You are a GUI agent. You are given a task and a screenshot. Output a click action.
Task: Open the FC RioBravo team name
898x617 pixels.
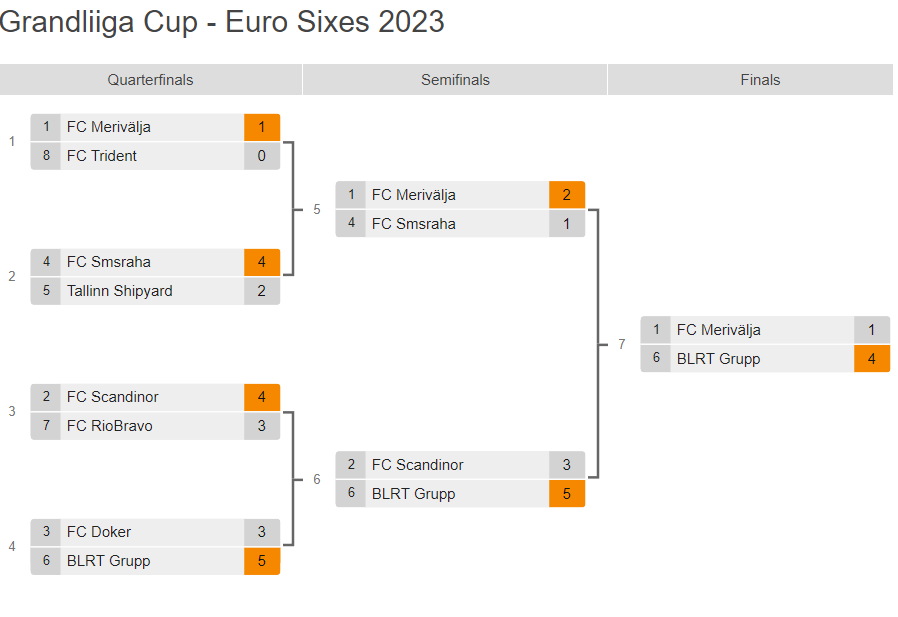pos(109,426)
